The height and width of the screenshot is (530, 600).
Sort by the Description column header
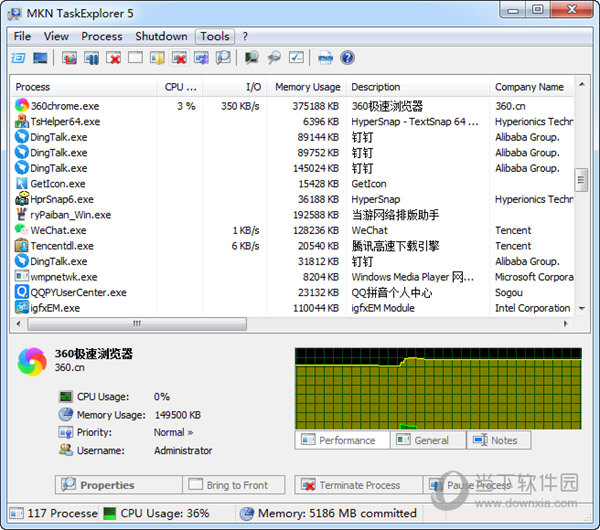click(418, 87)
